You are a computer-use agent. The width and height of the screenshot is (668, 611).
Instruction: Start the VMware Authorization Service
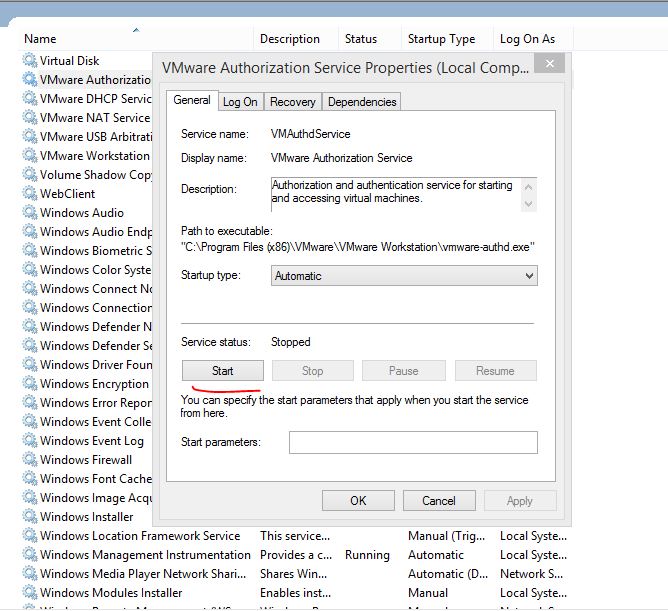[222, 371]
